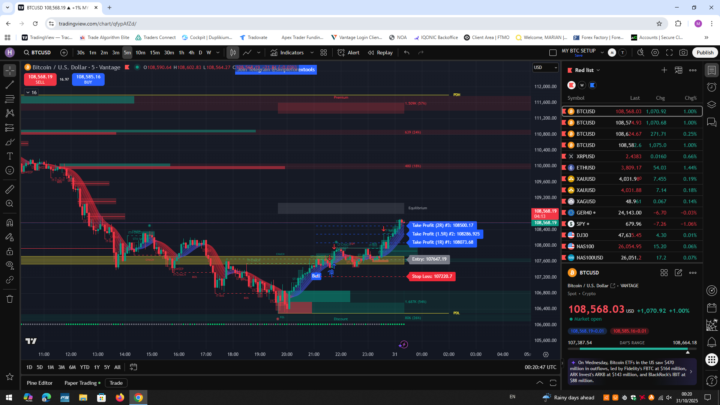
Task: Expand the timeframe dropdown arrow
Action: [218, 53]
